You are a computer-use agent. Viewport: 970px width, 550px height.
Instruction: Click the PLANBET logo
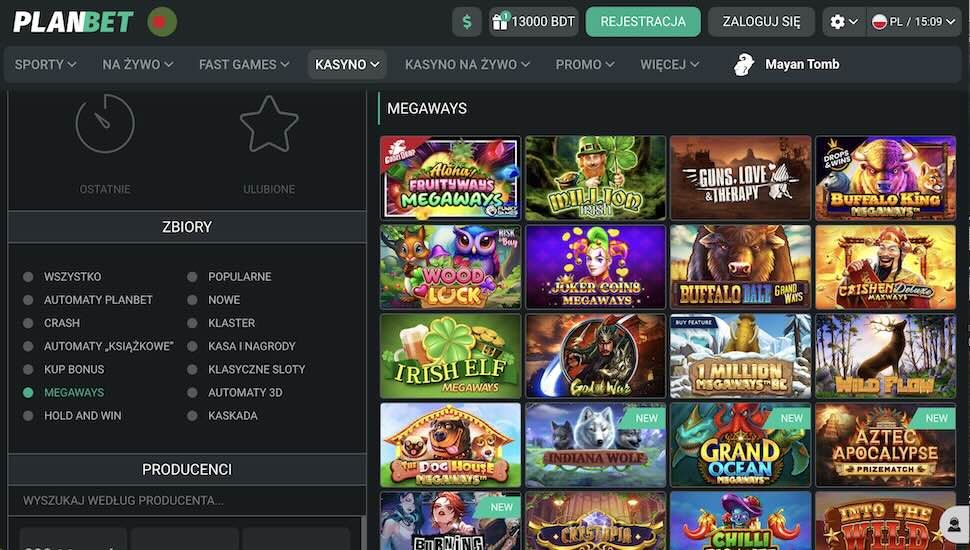pyautogui.click(x=73, y=22)
